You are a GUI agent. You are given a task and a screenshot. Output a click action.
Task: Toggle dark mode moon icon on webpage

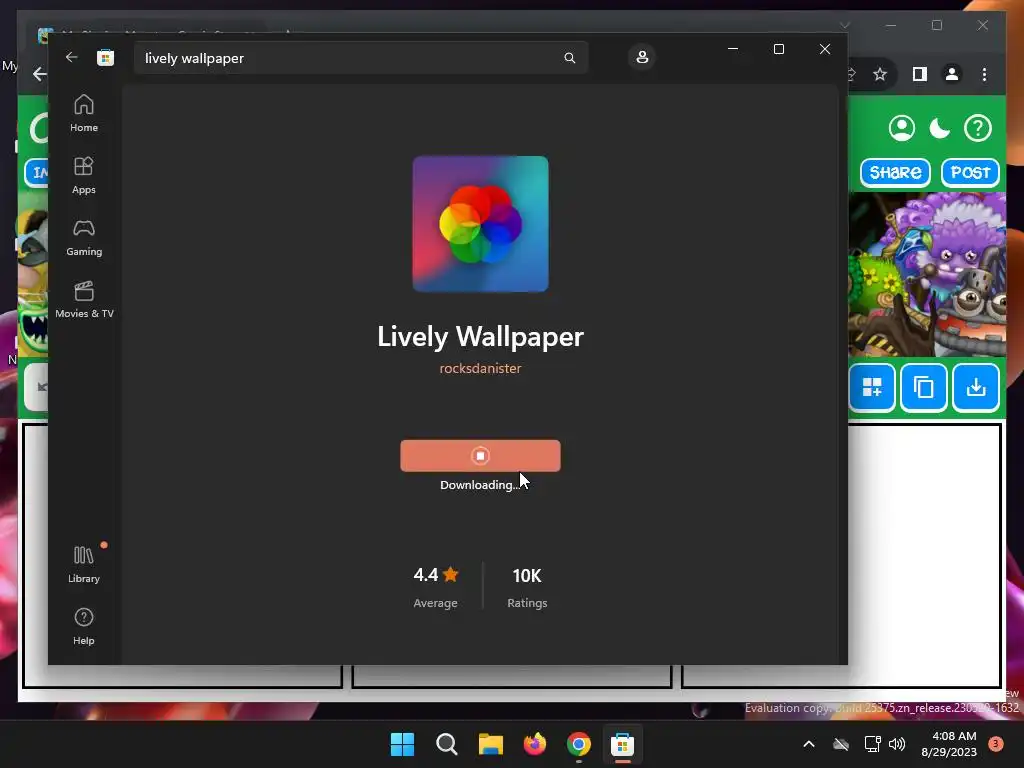tap(939, 128)
